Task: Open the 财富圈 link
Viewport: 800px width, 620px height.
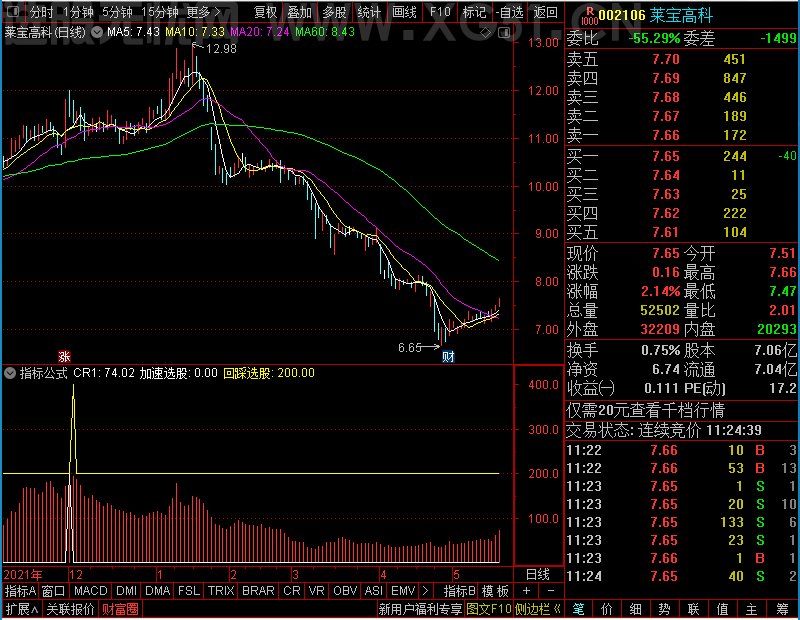Action: pyautogui.click(x=120, y=609)
